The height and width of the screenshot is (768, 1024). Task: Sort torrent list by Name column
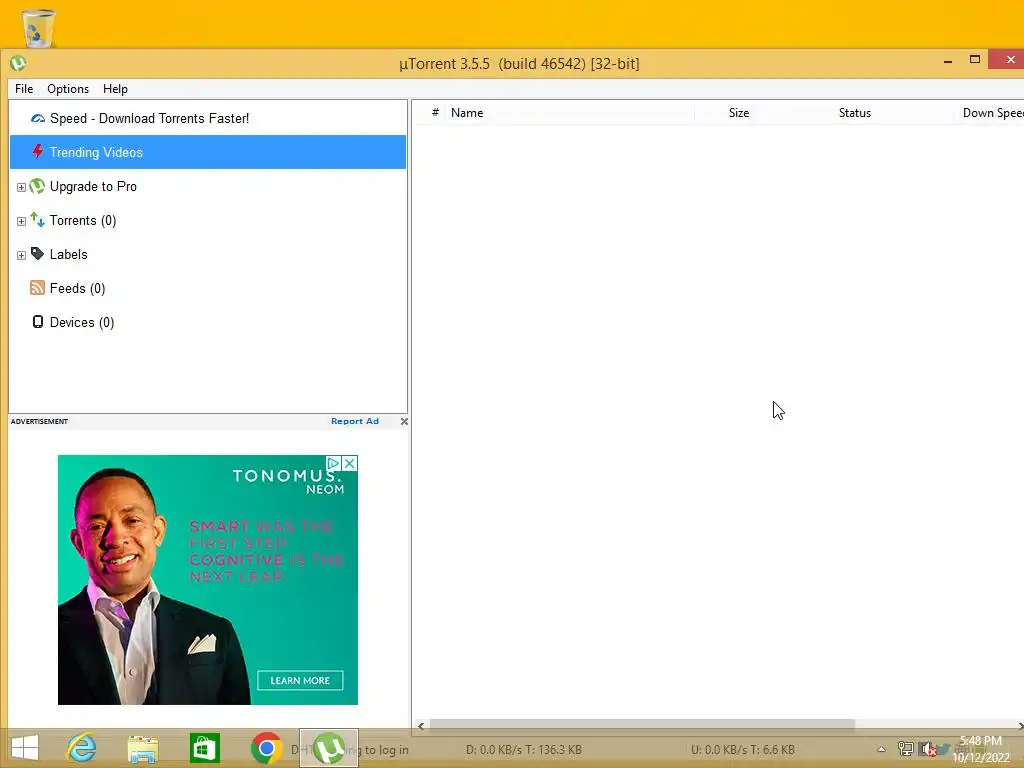pyautogui.click(x=467, y=112)
